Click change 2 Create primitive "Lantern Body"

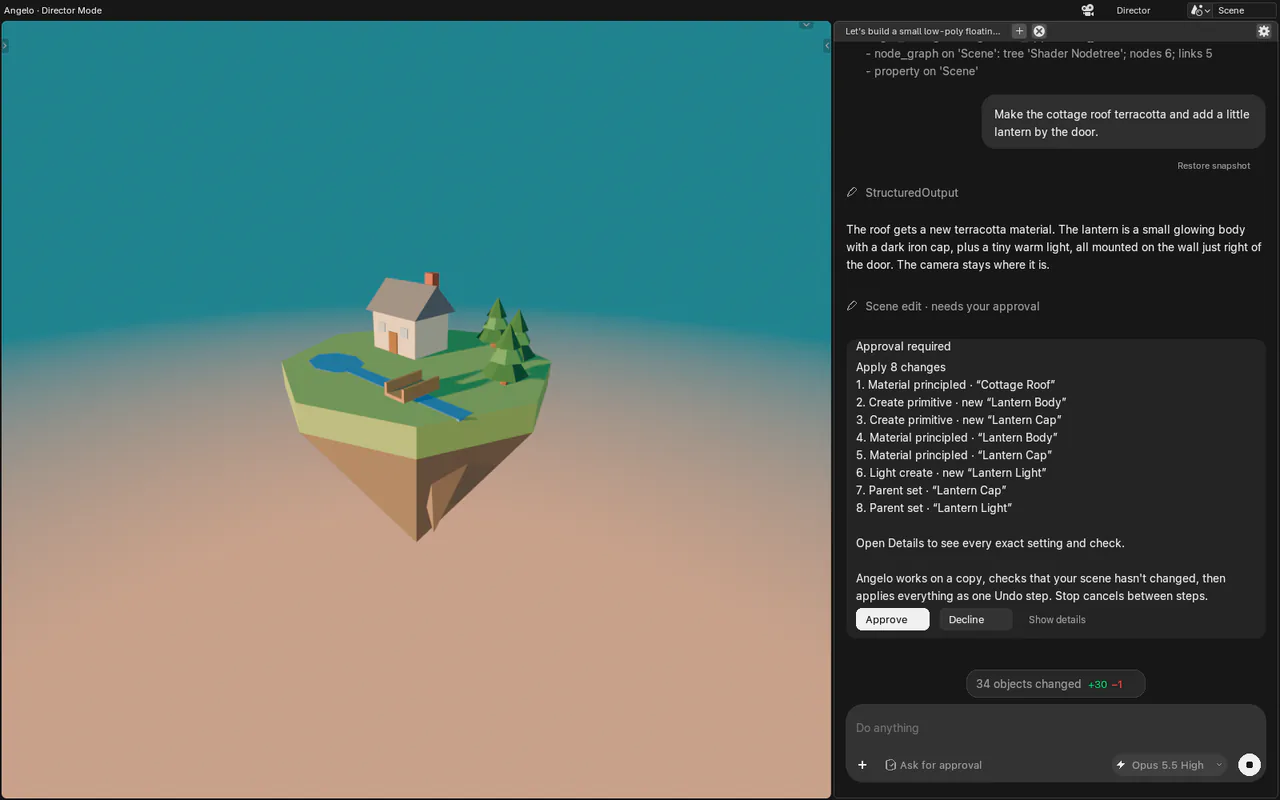coord(961,402)
